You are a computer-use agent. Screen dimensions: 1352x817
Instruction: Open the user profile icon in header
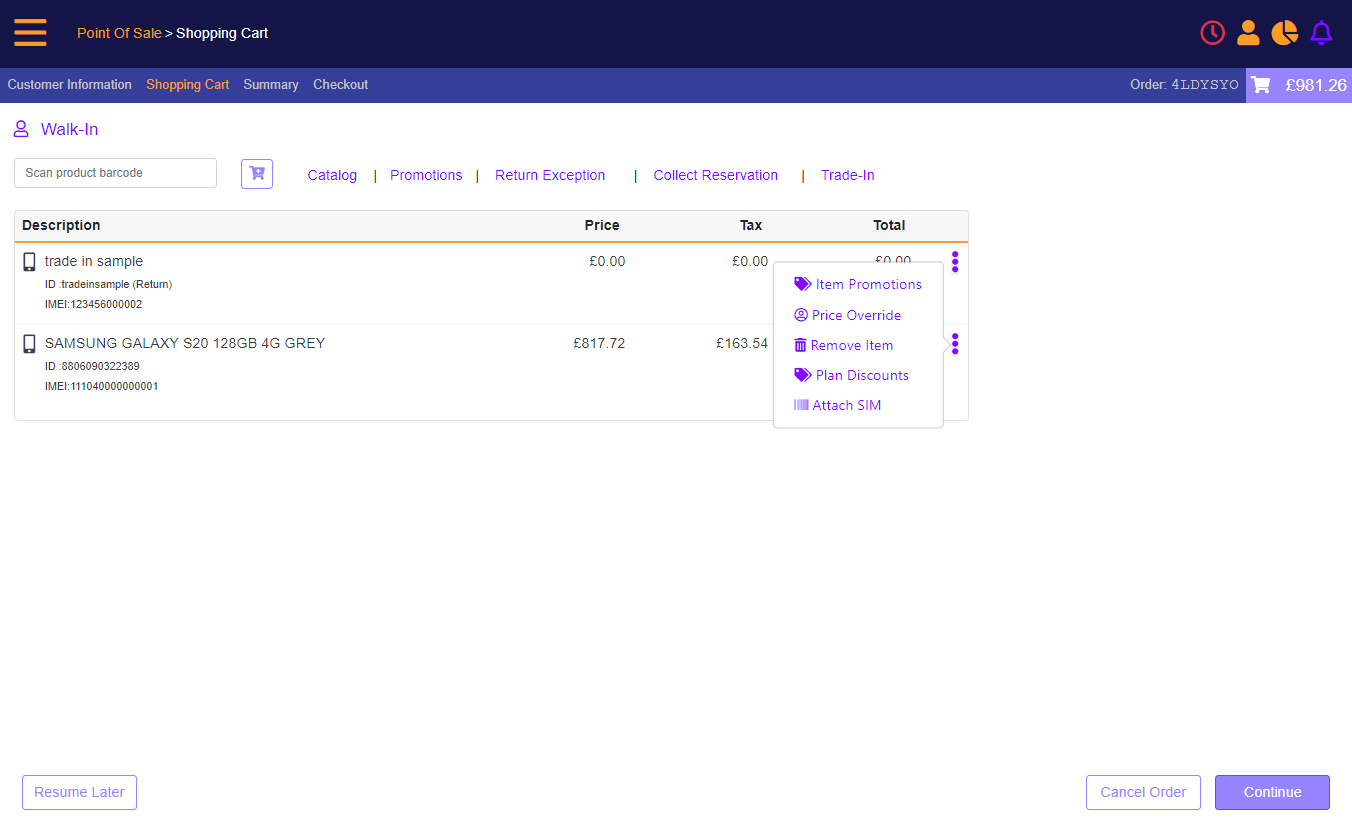pyautogui.click(x=1248, y=33)
